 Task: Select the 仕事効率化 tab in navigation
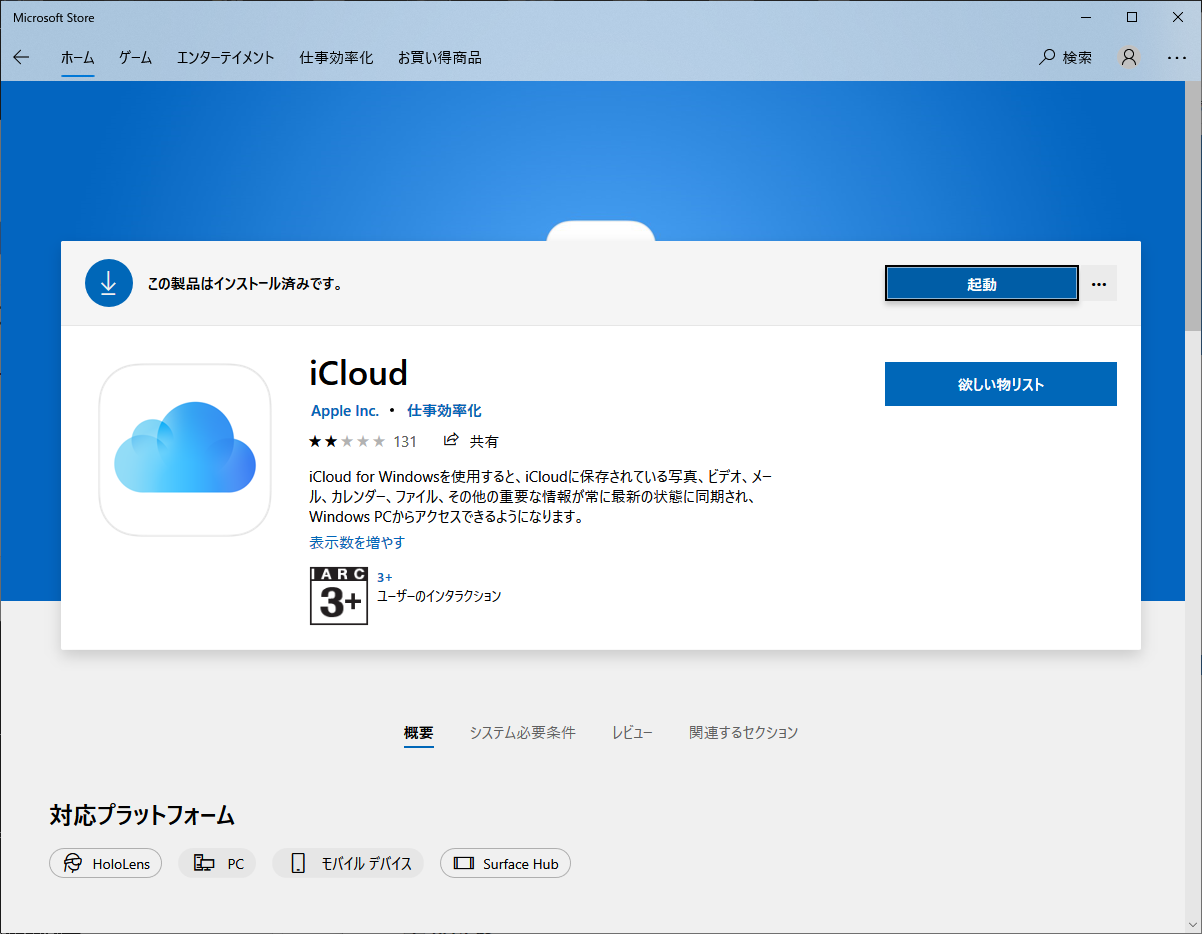pyautogui.click(x=336, y=58)
